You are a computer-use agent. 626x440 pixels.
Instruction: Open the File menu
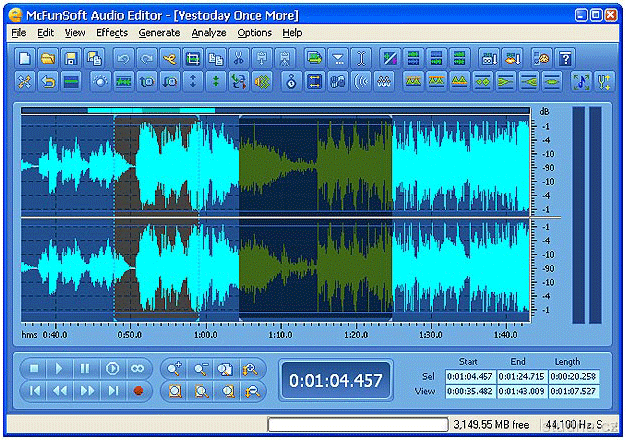point(19,33)
